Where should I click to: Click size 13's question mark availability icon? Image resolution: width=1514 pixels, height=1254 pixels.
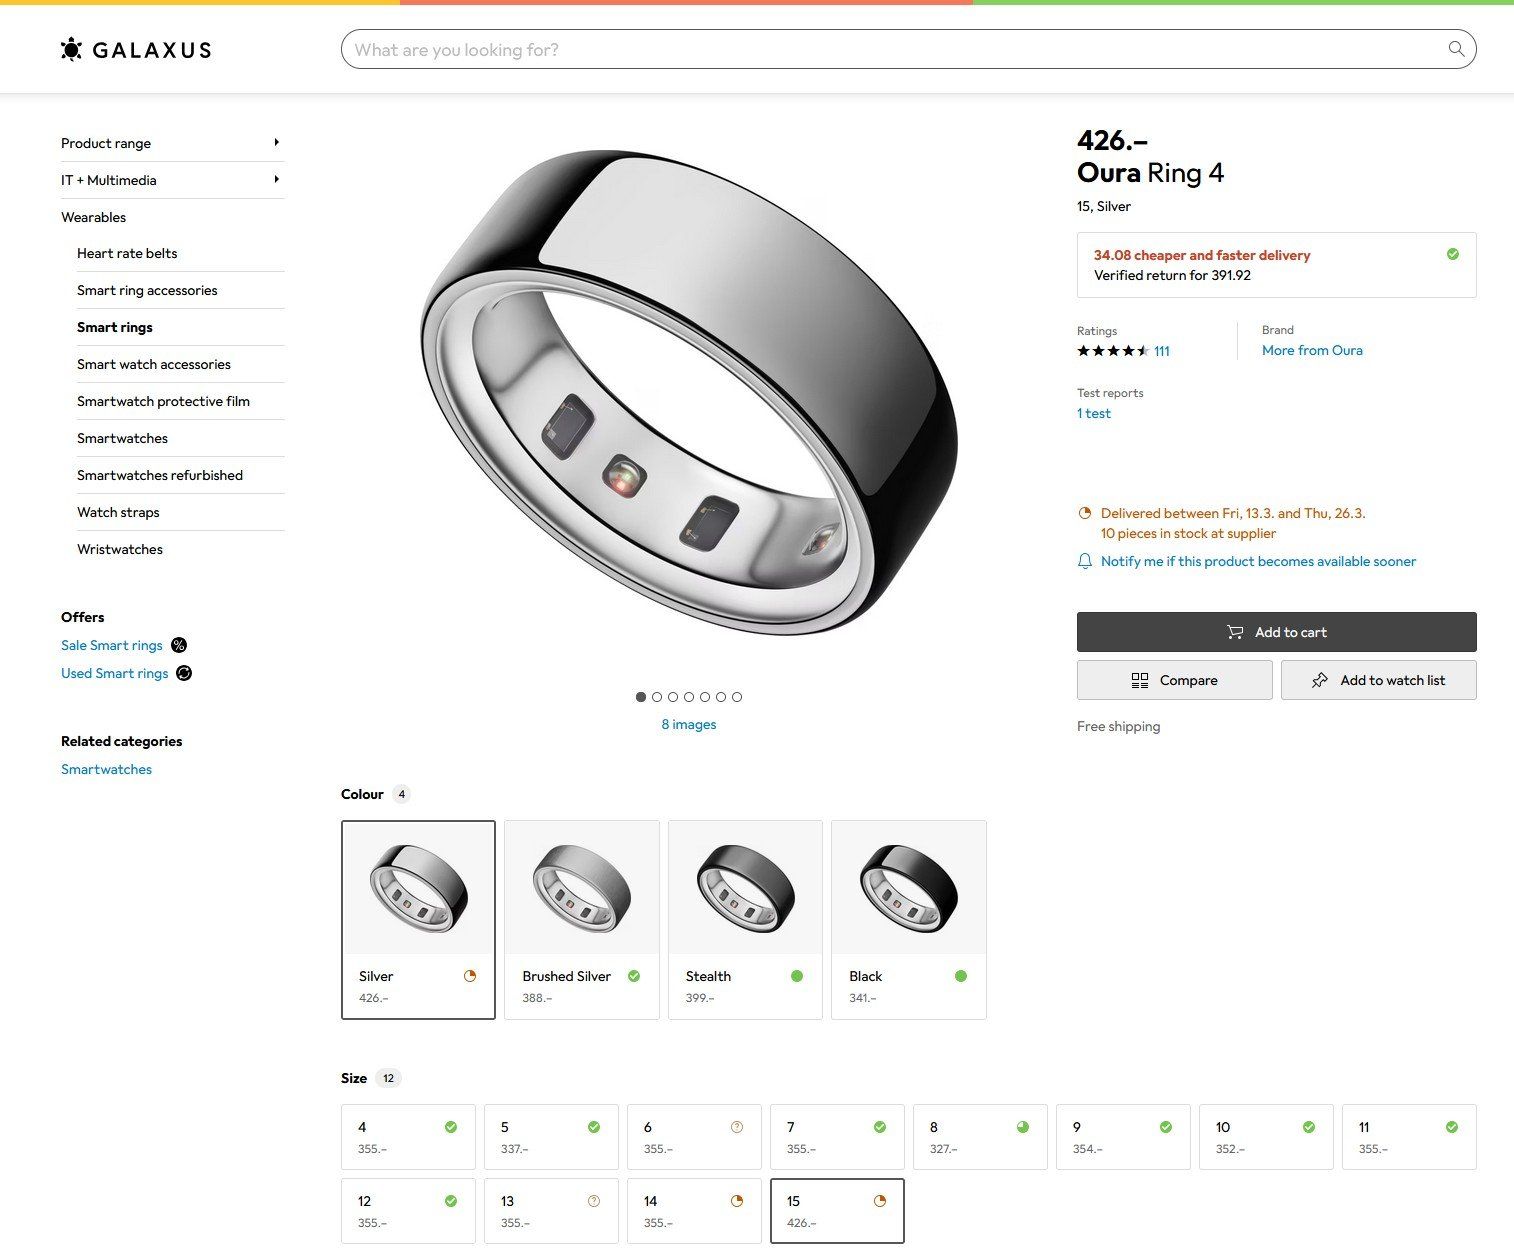pyautogui.click(x=594, y=1201)
